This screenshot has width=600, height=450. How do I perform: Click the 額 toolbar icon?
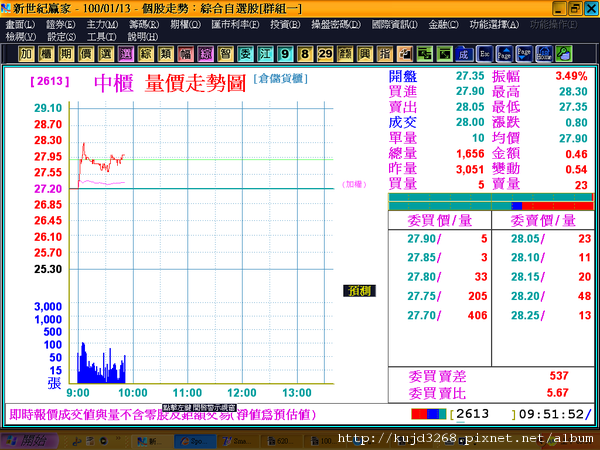[345, 54]
